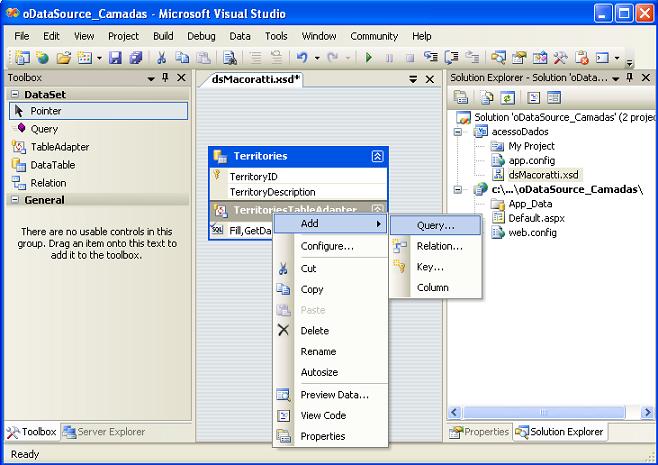Open the Toolbox window position dropdown arrow
The width and height of the screenshot is (658, 465).
click(x=151, y=78)
